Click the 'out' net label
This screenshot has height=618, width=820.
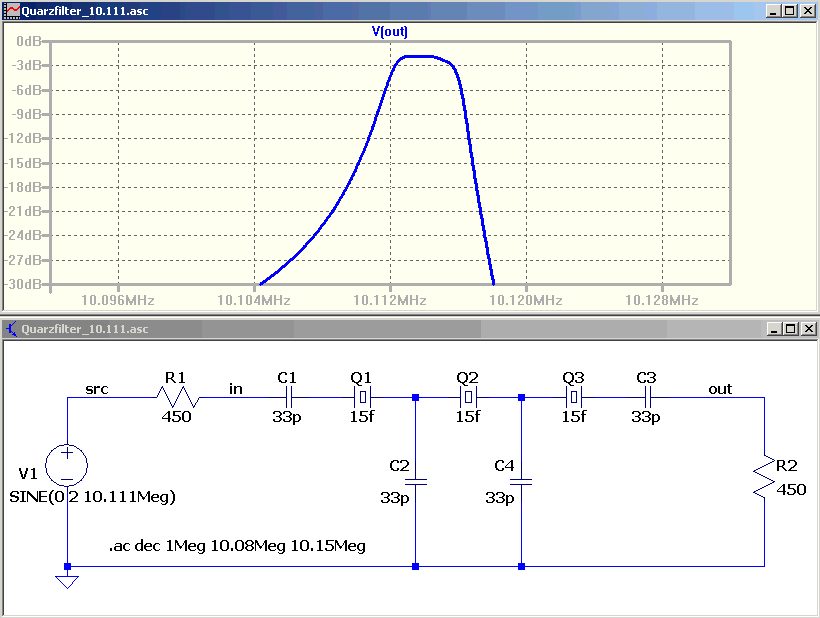(720, 389)
